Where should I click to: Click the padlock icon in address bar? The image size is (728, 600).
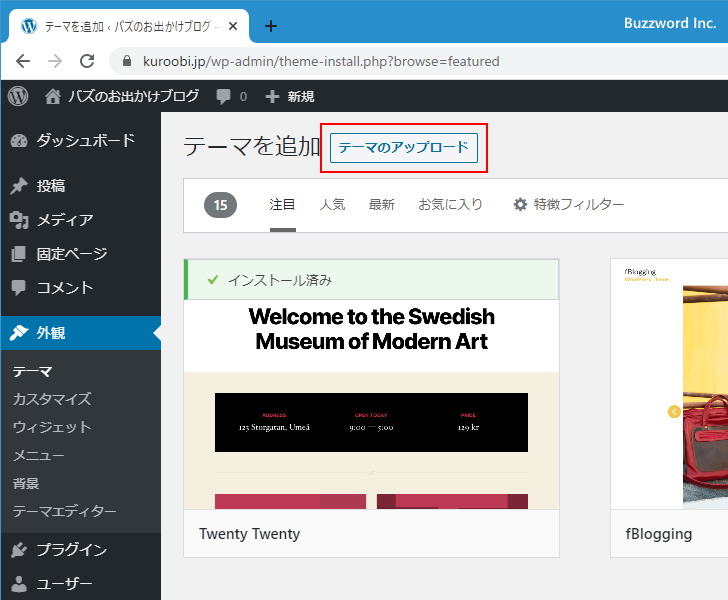tap(127, 61)
